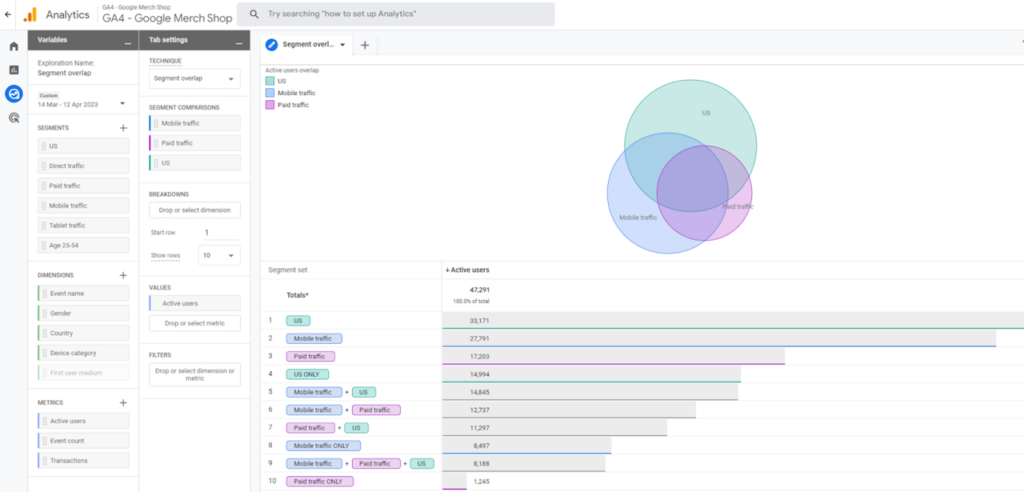
Task: Select the Gender dimension
Action: (83, 314)
